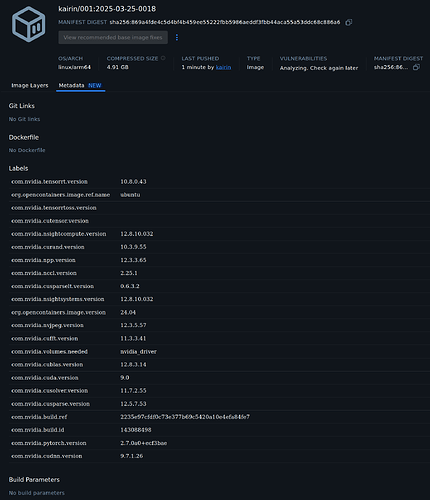Click the compressed size info icon
This screenshot has width=430, height=500.
163,58
